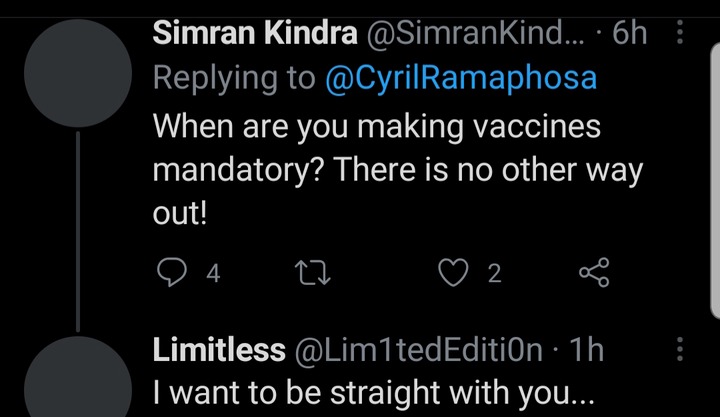The height and width of the screenshot is (417, 720).
Task: Open the @SimranKind... handle
Action: point(475,33)
